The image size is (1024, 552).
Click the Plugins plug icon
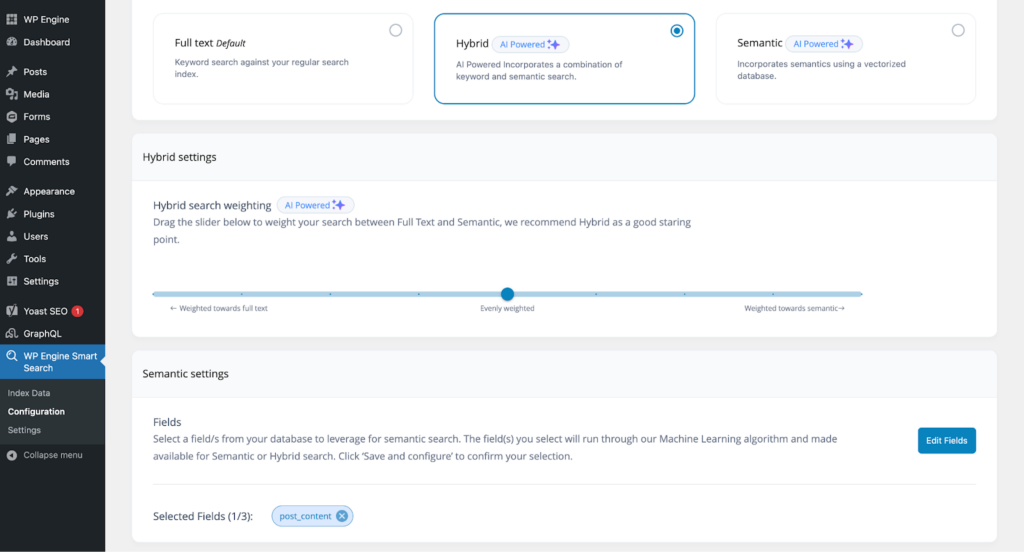click(11, 214)
